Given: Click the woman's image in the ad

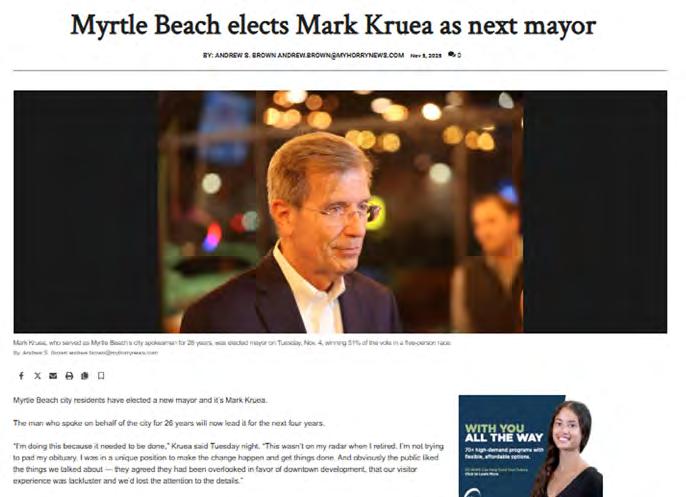Looking at the screenshot, I should (x=567, y=448).
